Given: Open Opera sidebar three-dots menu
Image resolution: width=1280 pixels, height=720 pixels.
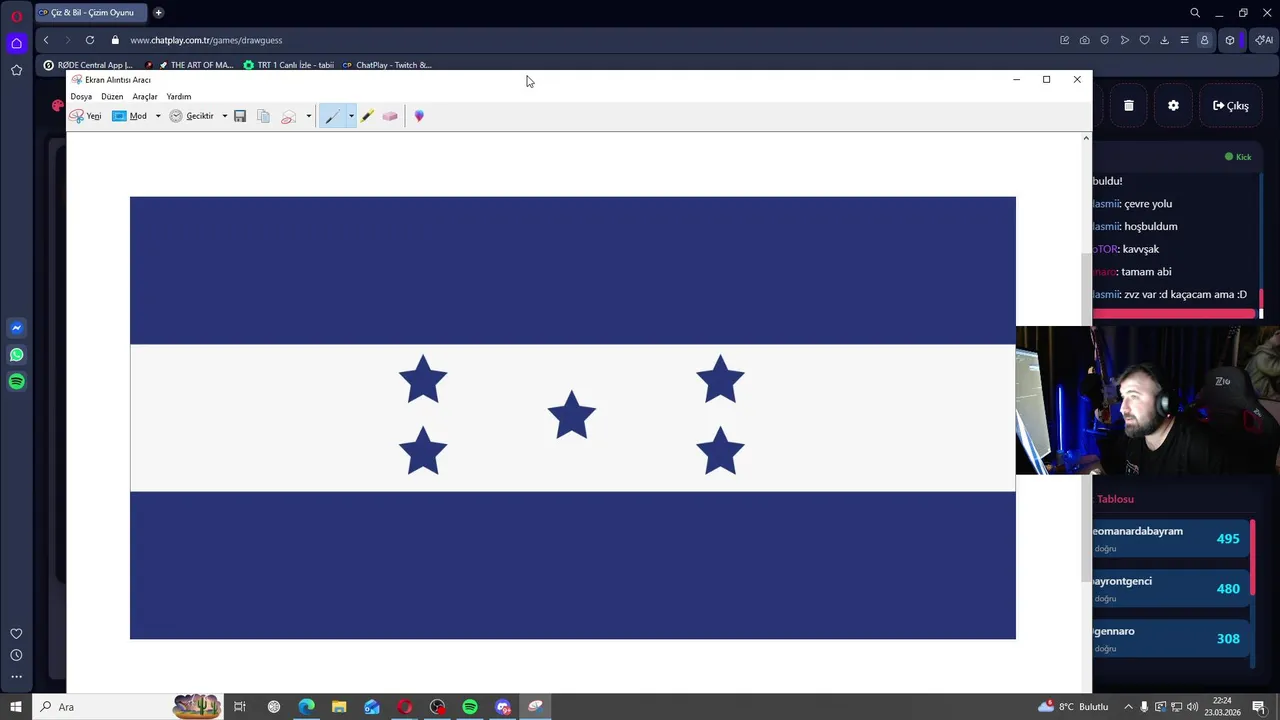Looking at the screenshot, I should point(16,677).
